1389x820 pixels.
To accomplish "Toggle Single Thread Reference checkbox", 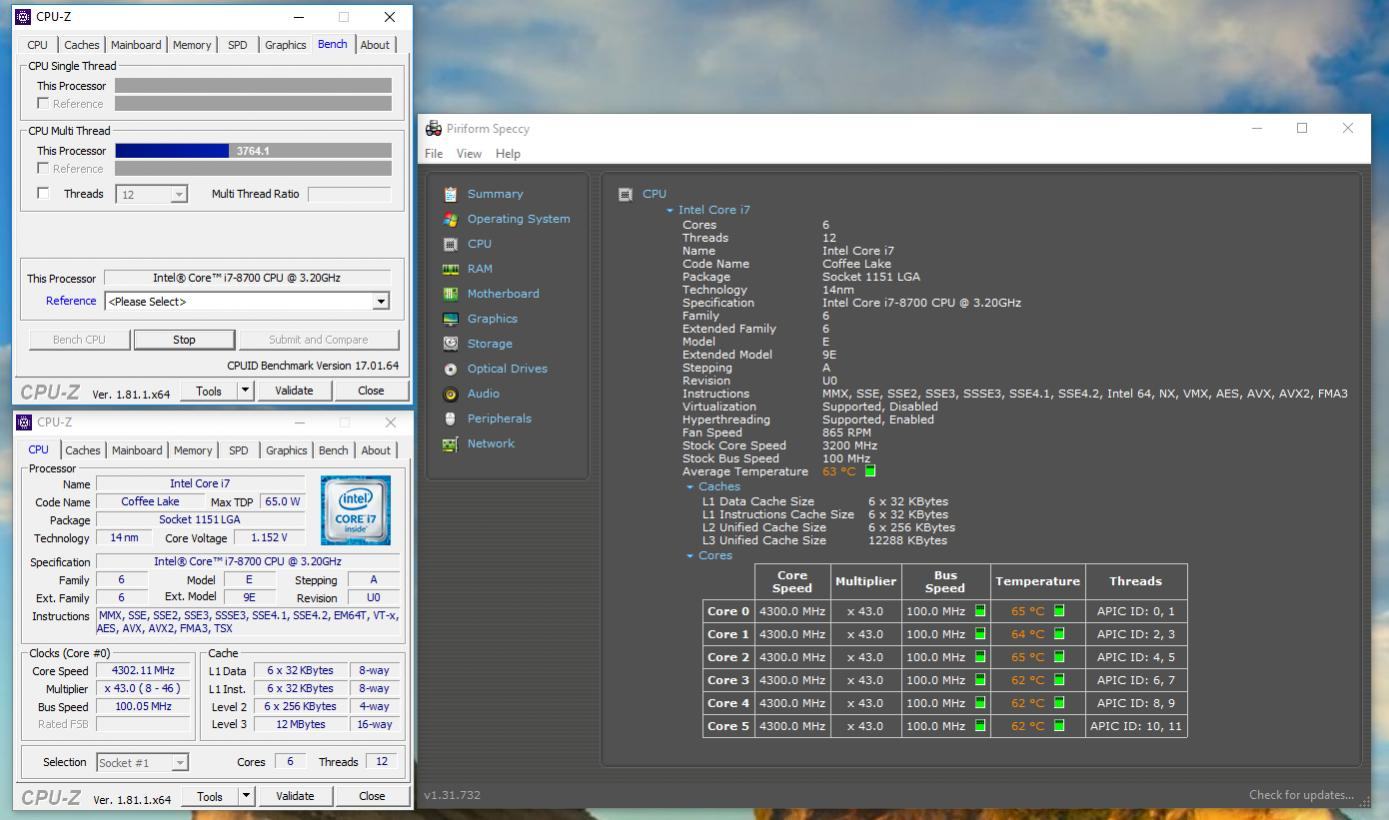I will pos(43,103).
